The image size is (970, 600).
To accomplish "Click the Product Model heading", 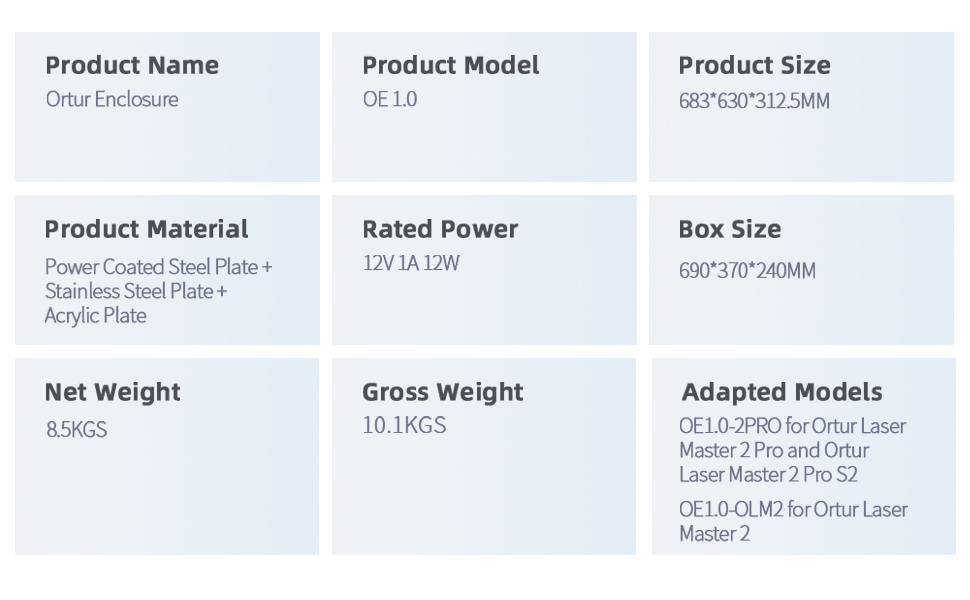I will pyautogui.click(x=450, y=66).
